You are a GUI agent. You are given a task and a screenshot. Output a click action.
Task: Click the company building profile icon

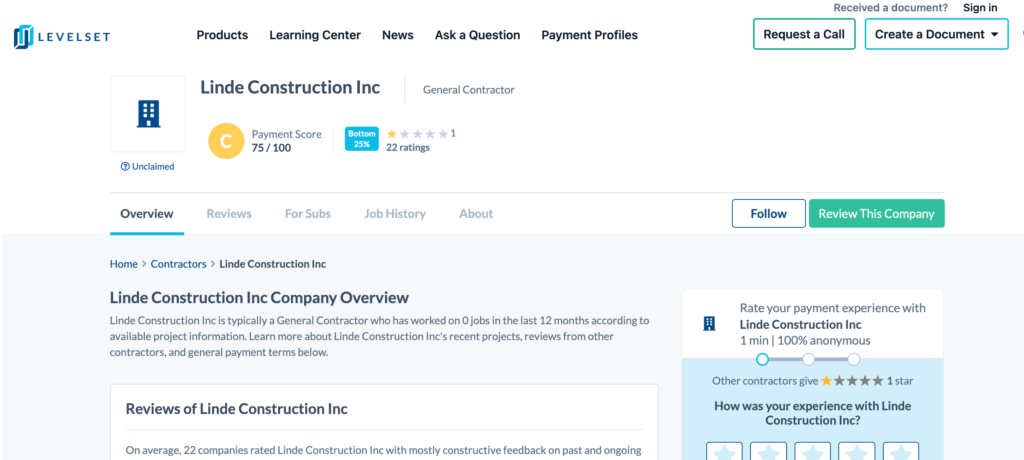[x=148, y=113]
